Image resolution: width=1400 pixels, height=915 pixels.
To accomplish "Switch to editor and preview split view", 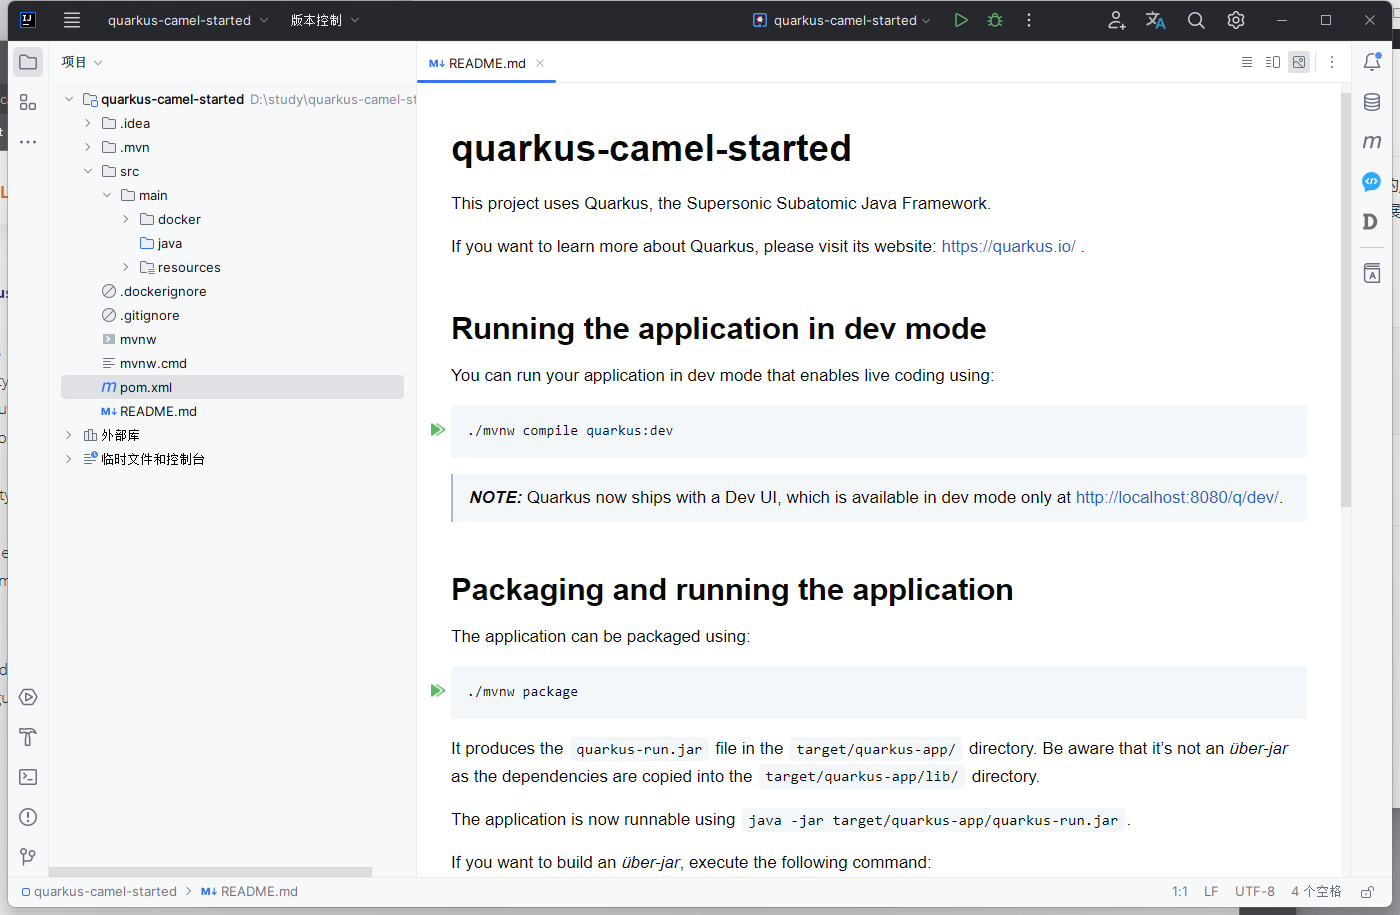I will (x=1272, y=62).
